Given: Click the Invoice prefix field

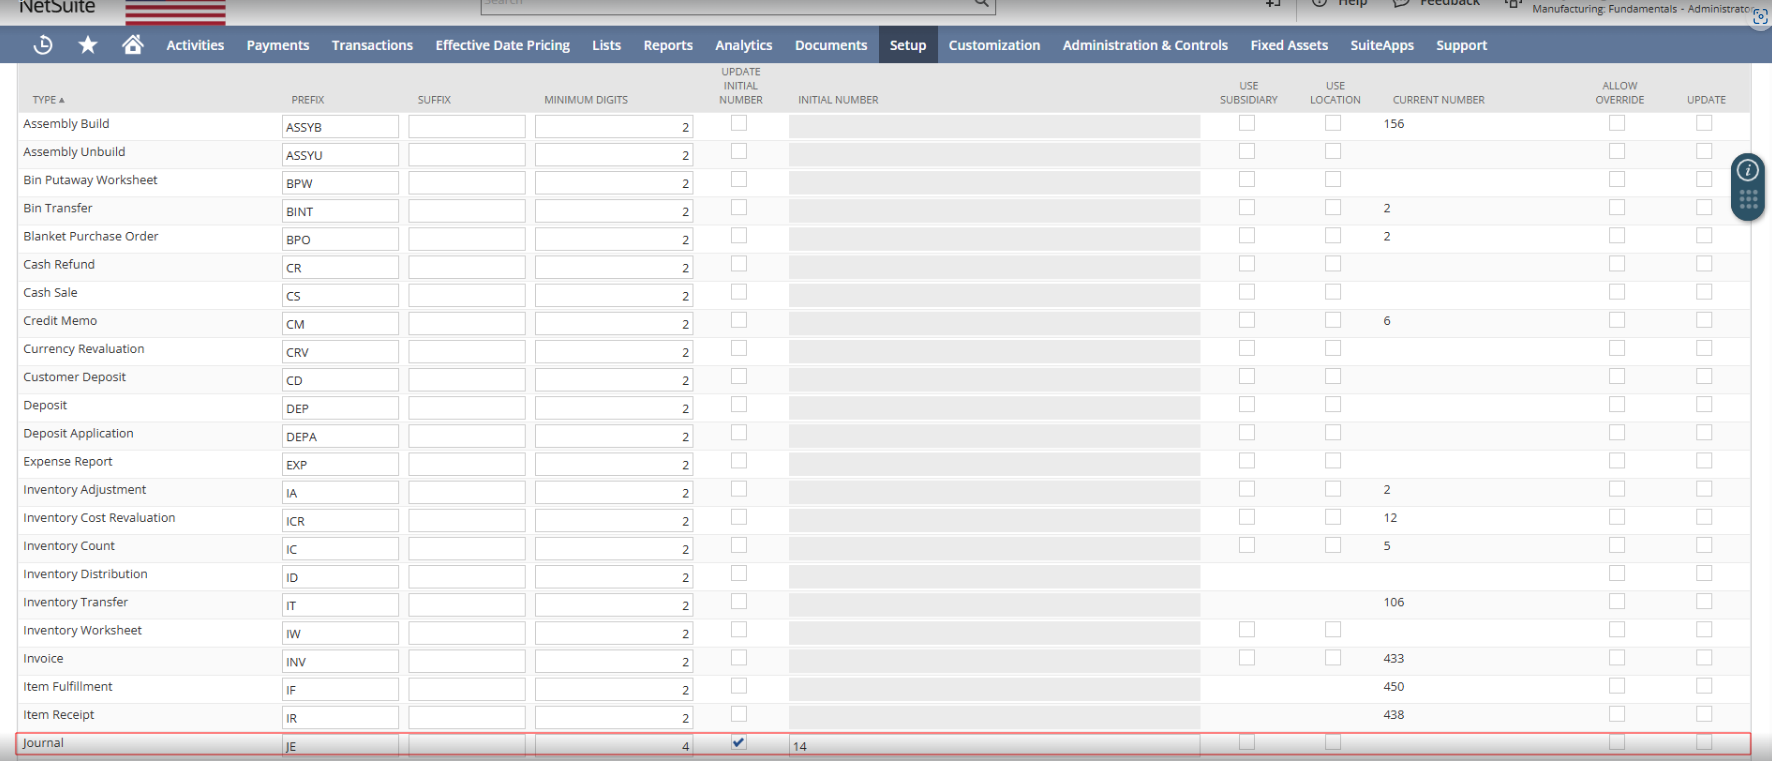Looking at the screenshot, I should pos(340,662).
